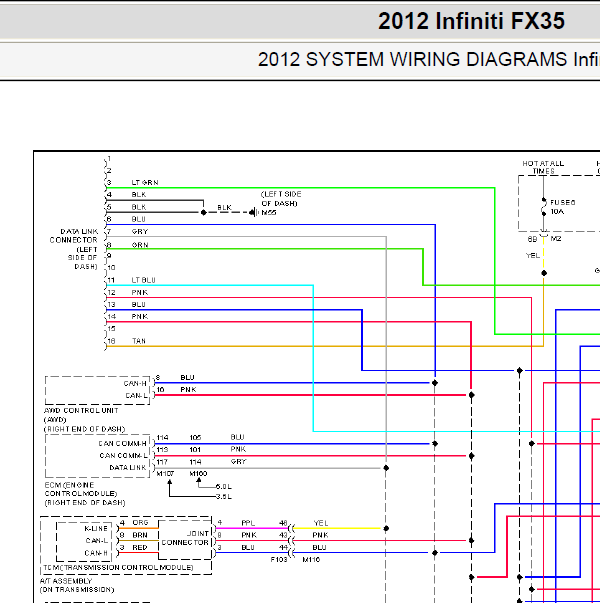Click the 'F103' connector label
600x603 pixels.
279,560
